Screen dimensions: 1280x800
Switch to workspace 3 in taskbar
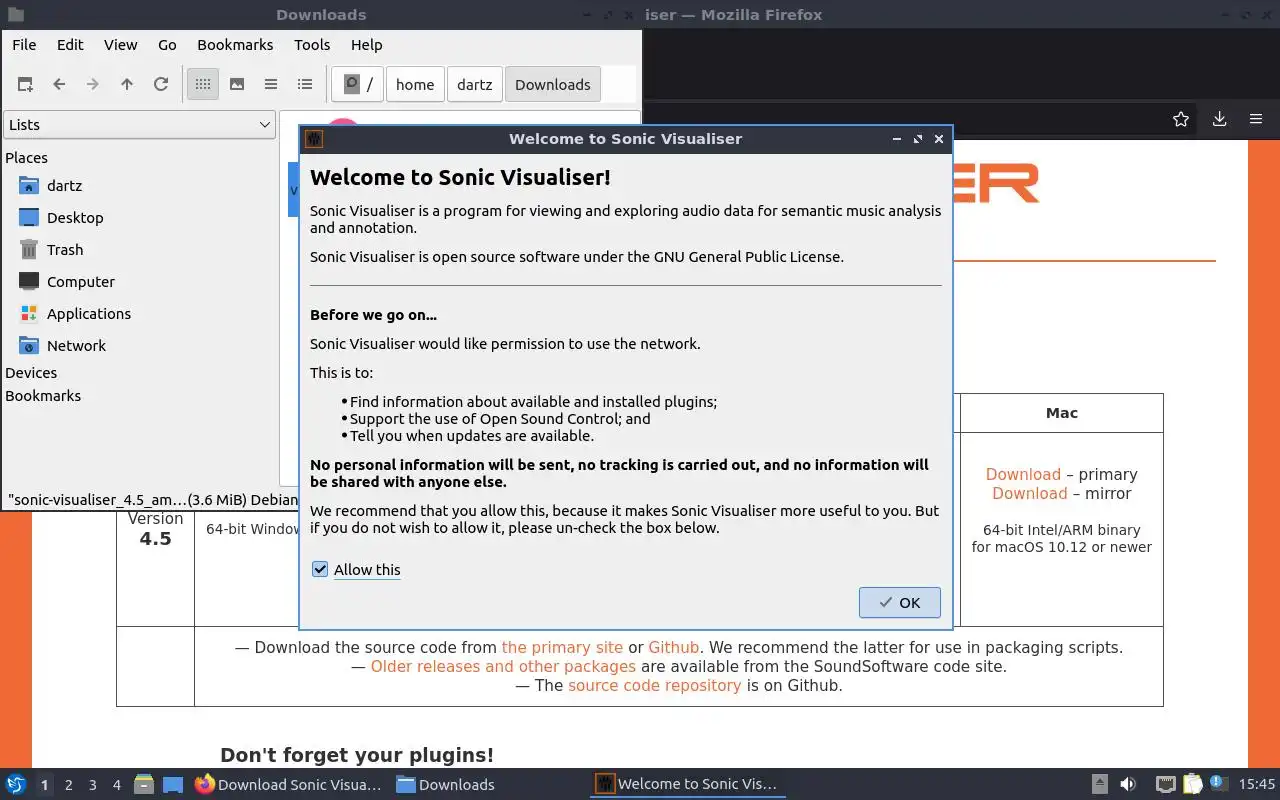tap(92, 785)
